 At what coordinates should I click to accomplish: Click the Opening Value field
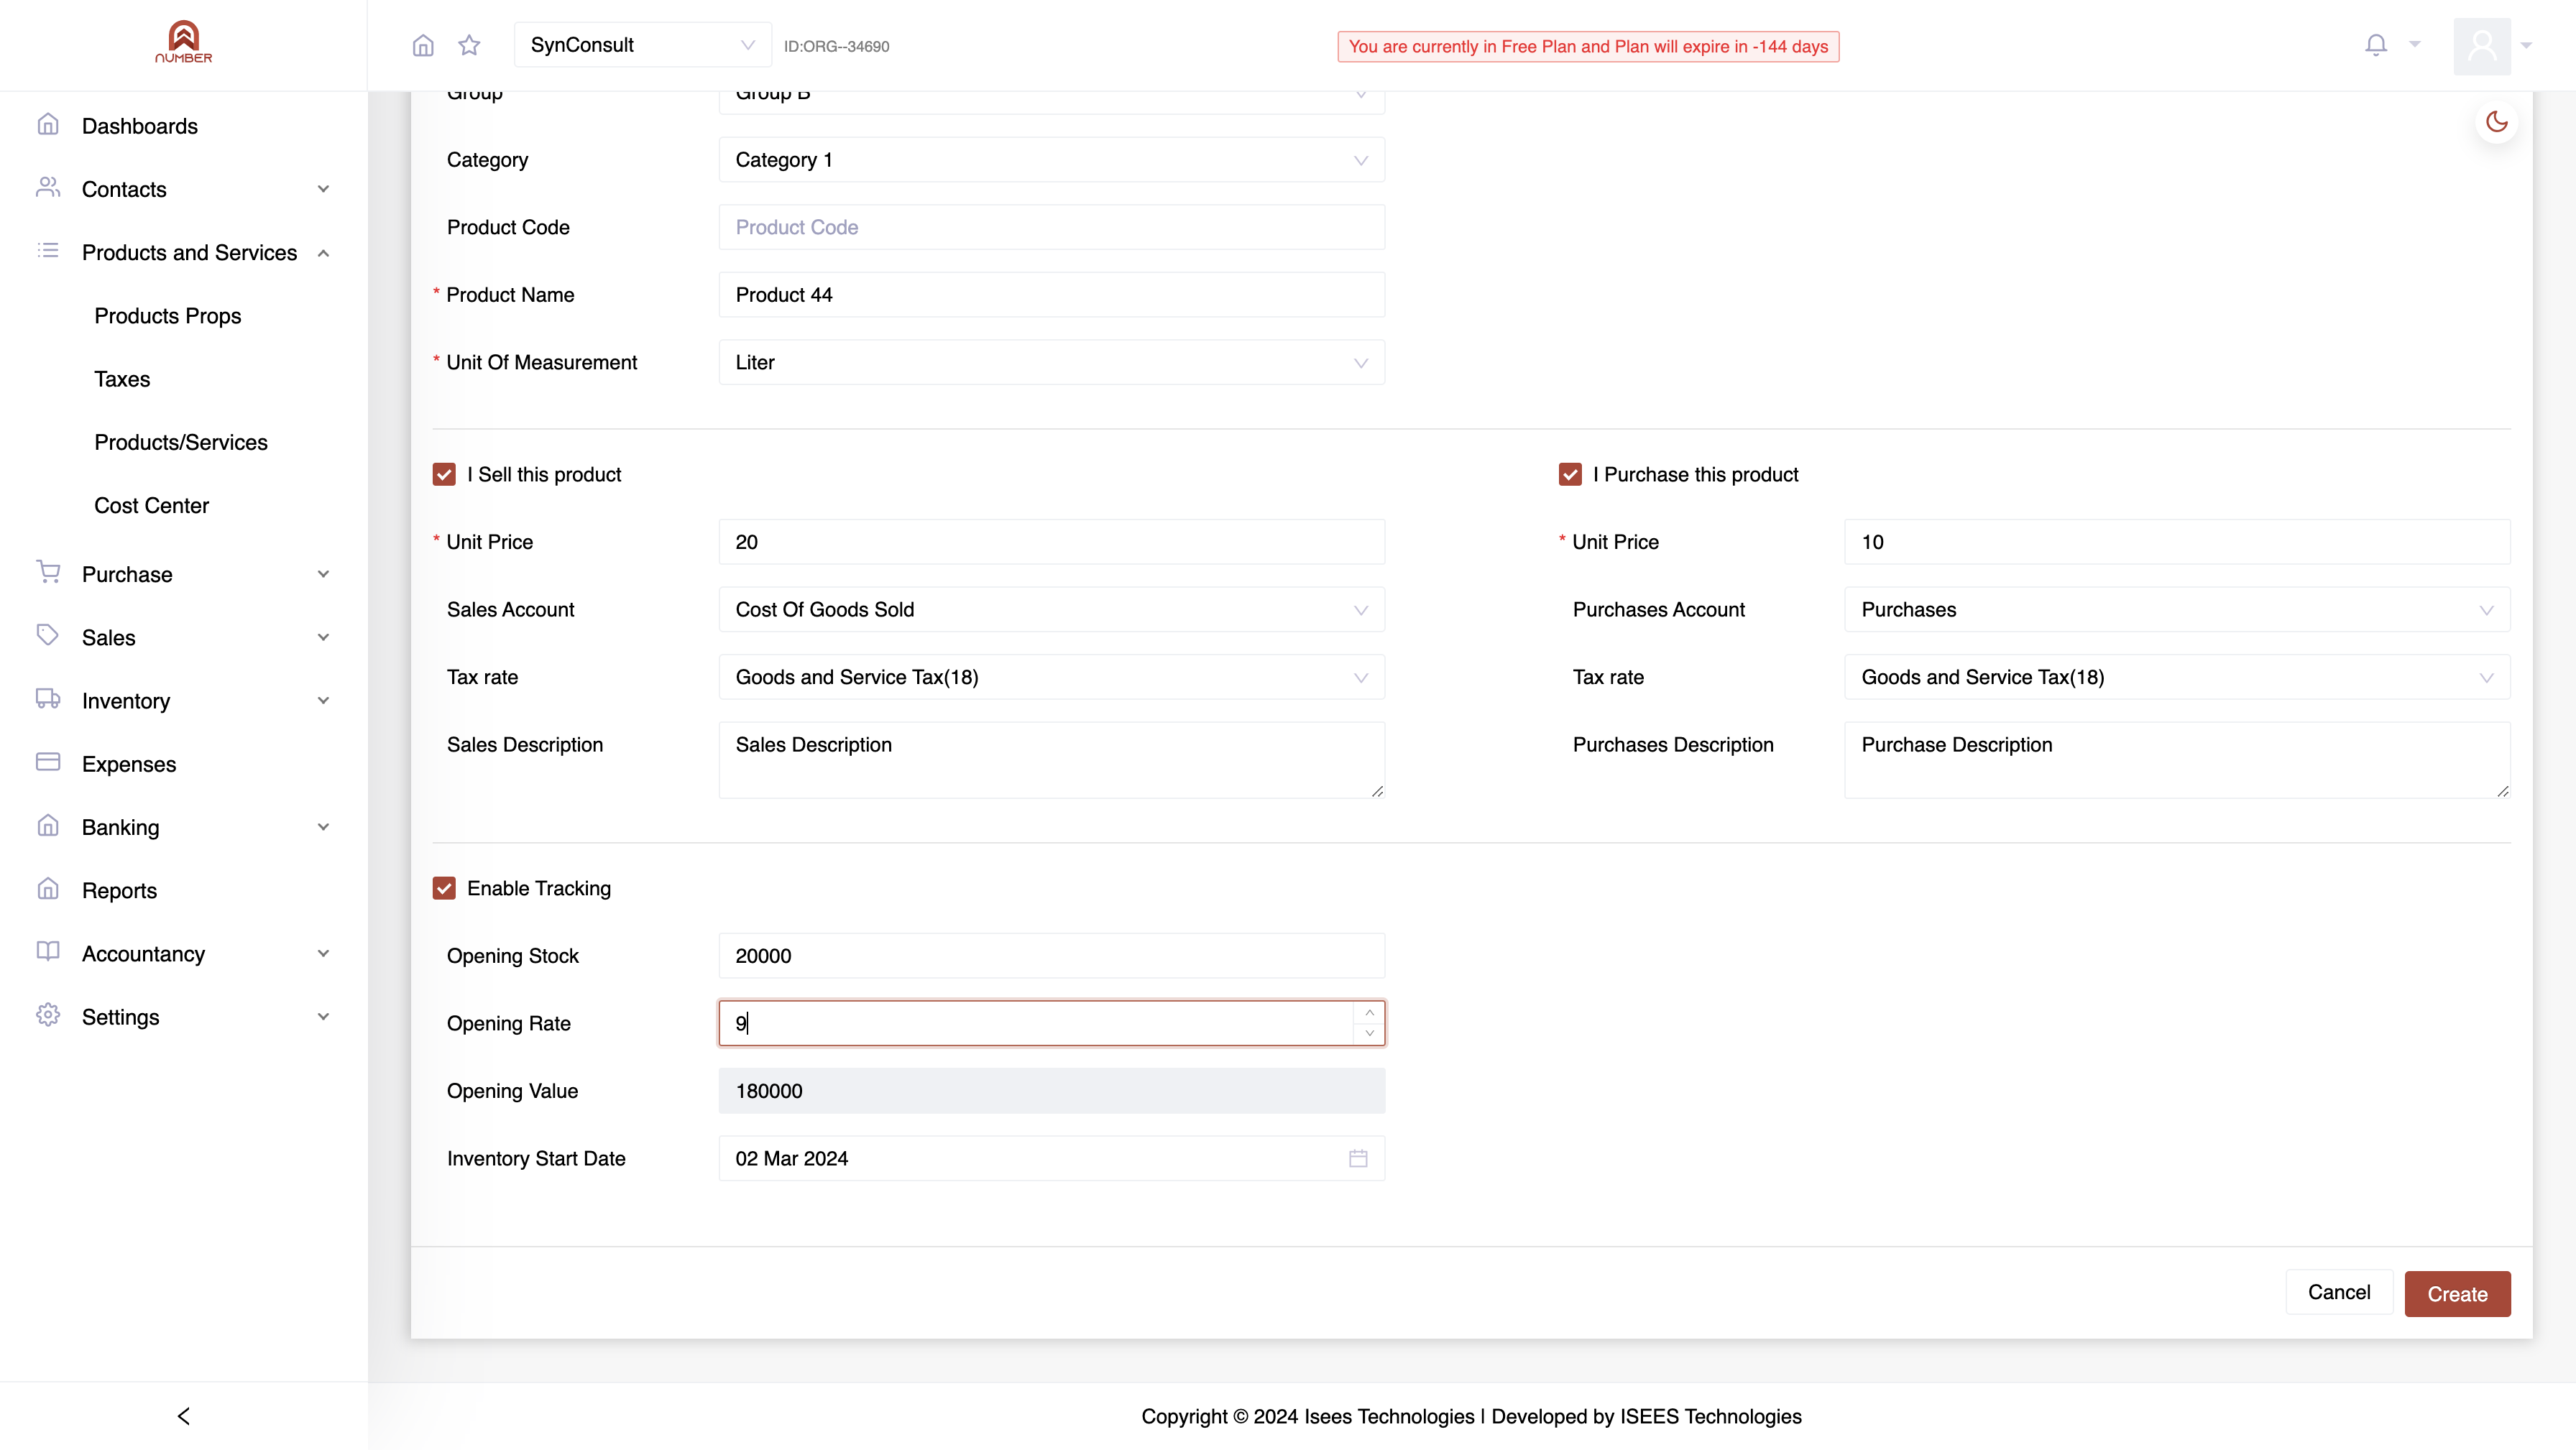click(x=1051, y=1091)
